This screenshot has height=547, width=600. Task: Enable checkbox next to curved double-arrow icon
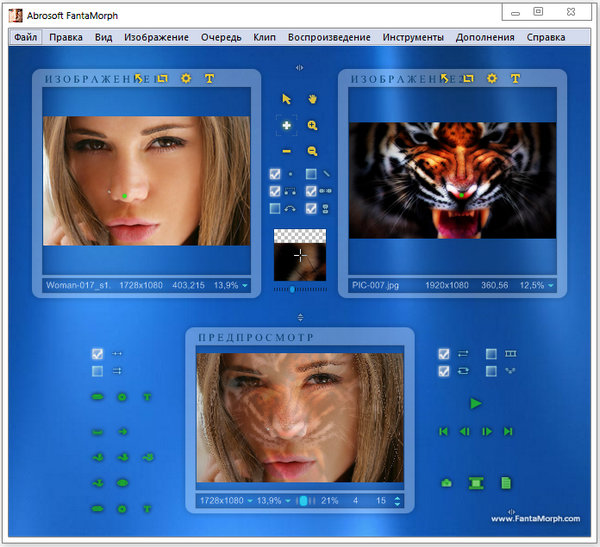(275, 209)
